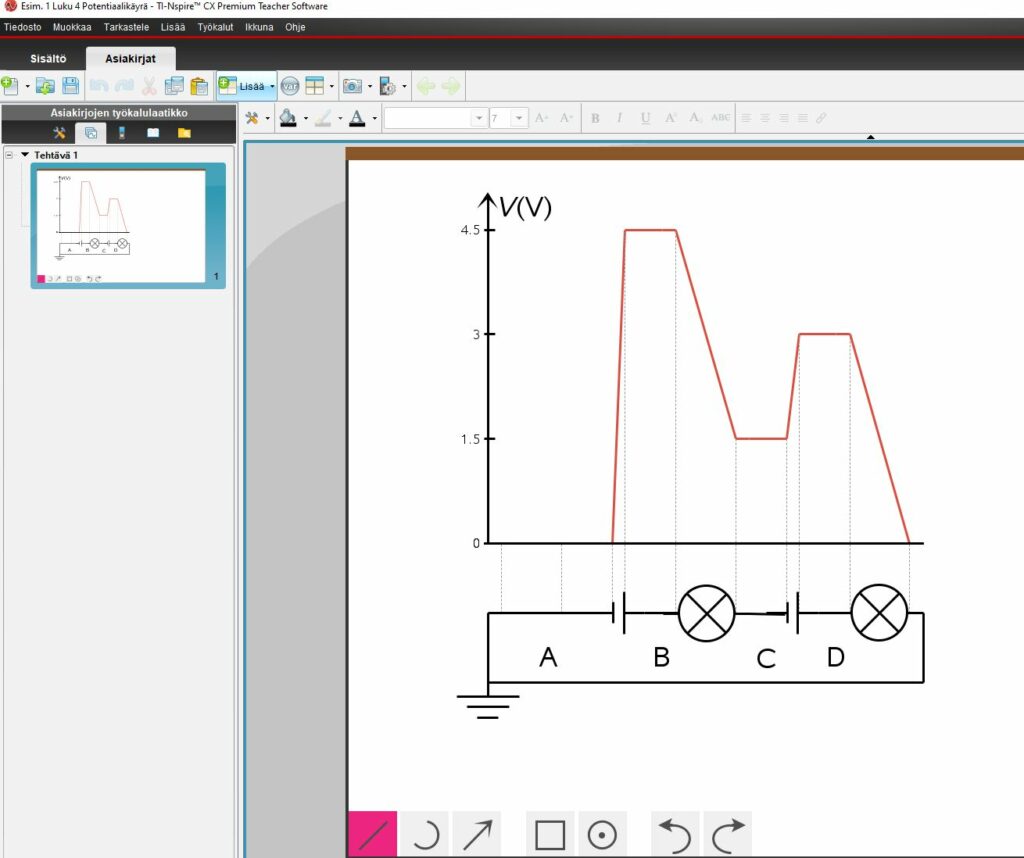This screenshot has height=858, width=1024.
Task: Open the Lisää insert dropdown
Action: point(246,87)
